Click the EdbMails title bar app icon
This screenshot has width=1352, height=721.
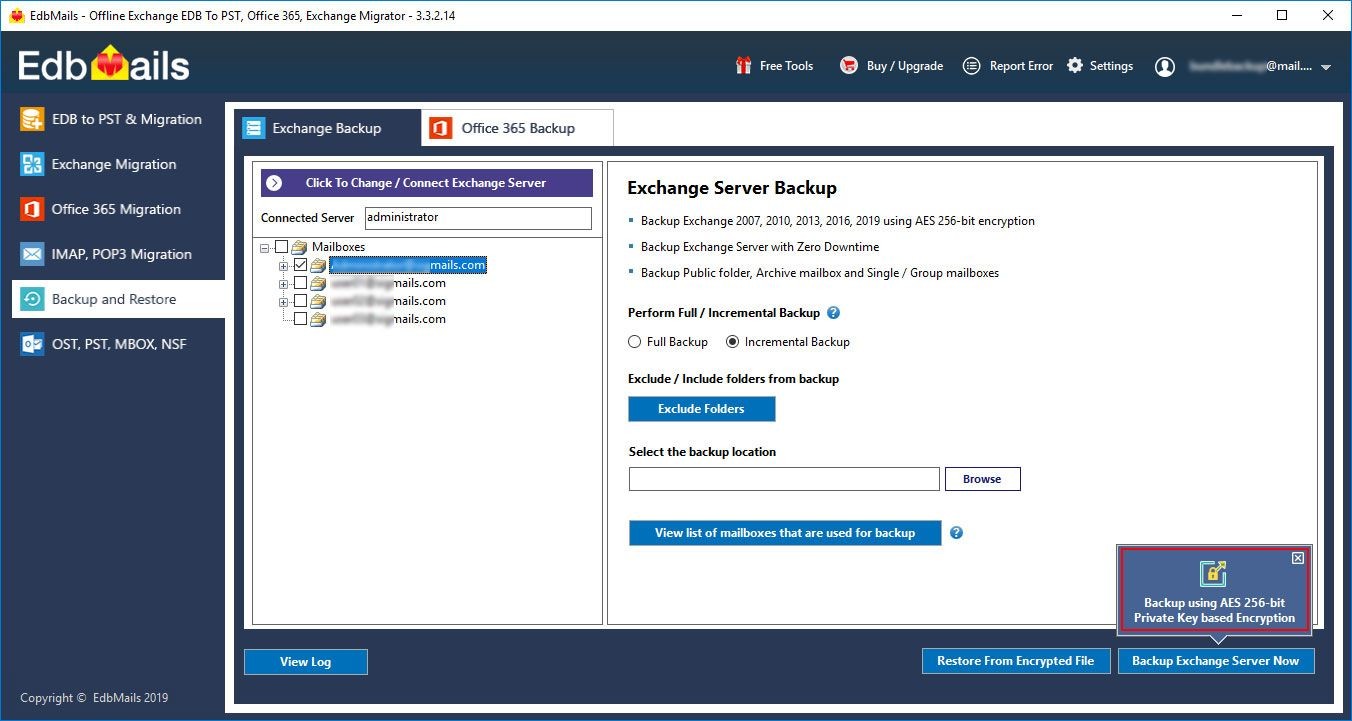pyautogui.click(x=15, y=15)
